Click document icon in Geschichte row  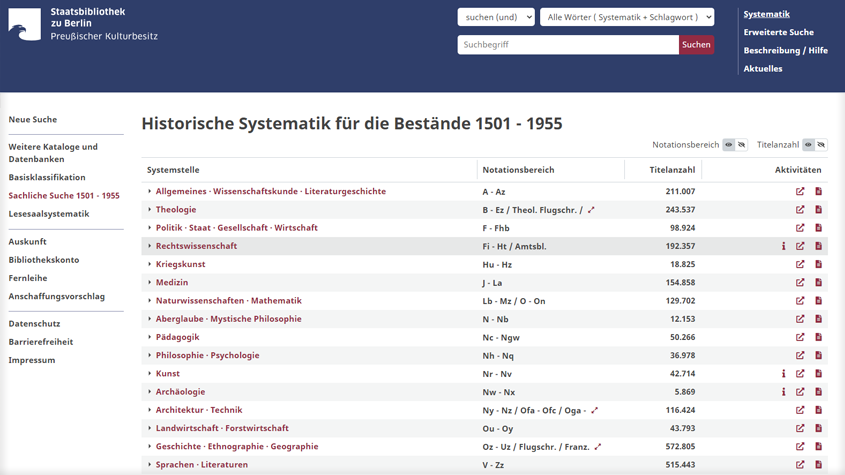pos(819,446)
